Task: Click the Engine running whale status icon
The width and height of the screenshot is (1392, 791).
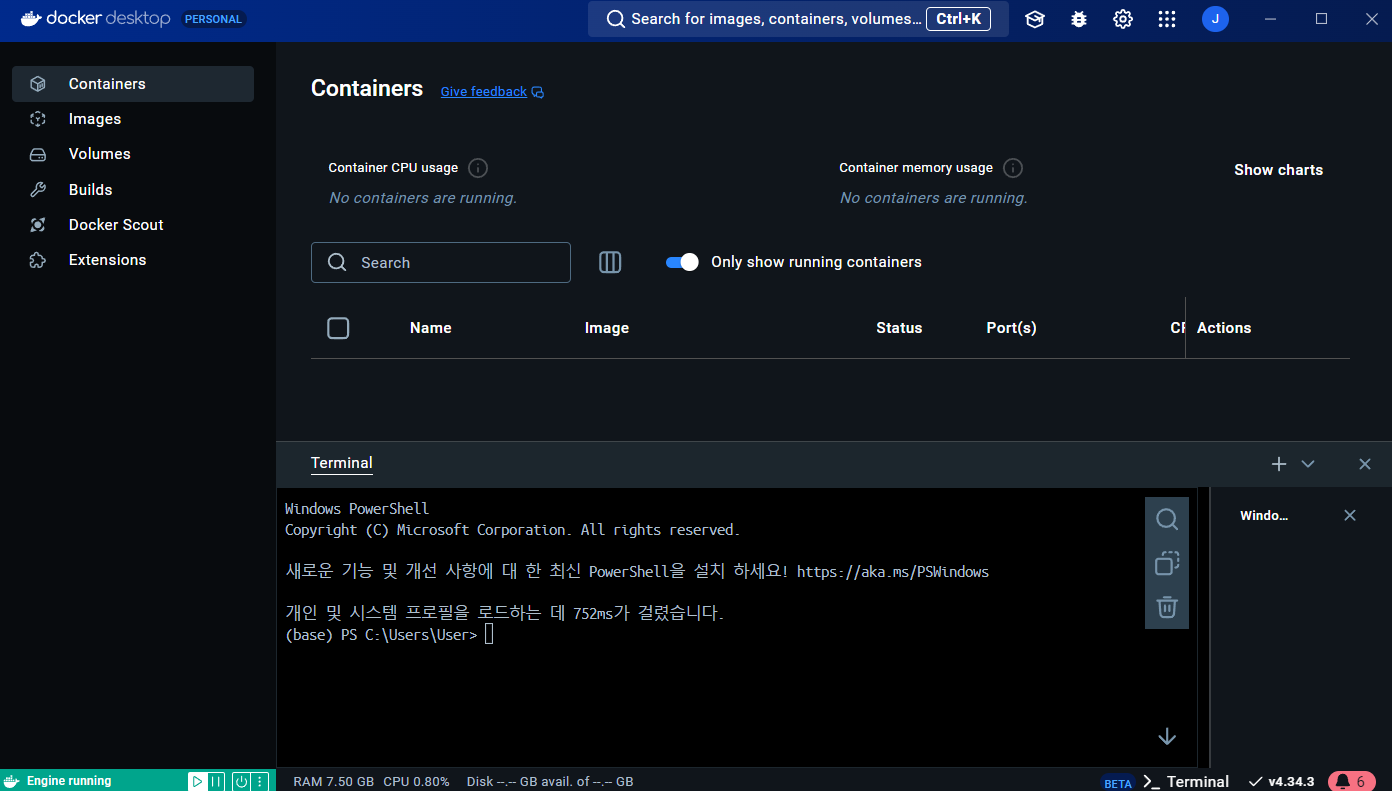Action: [12, 781]
